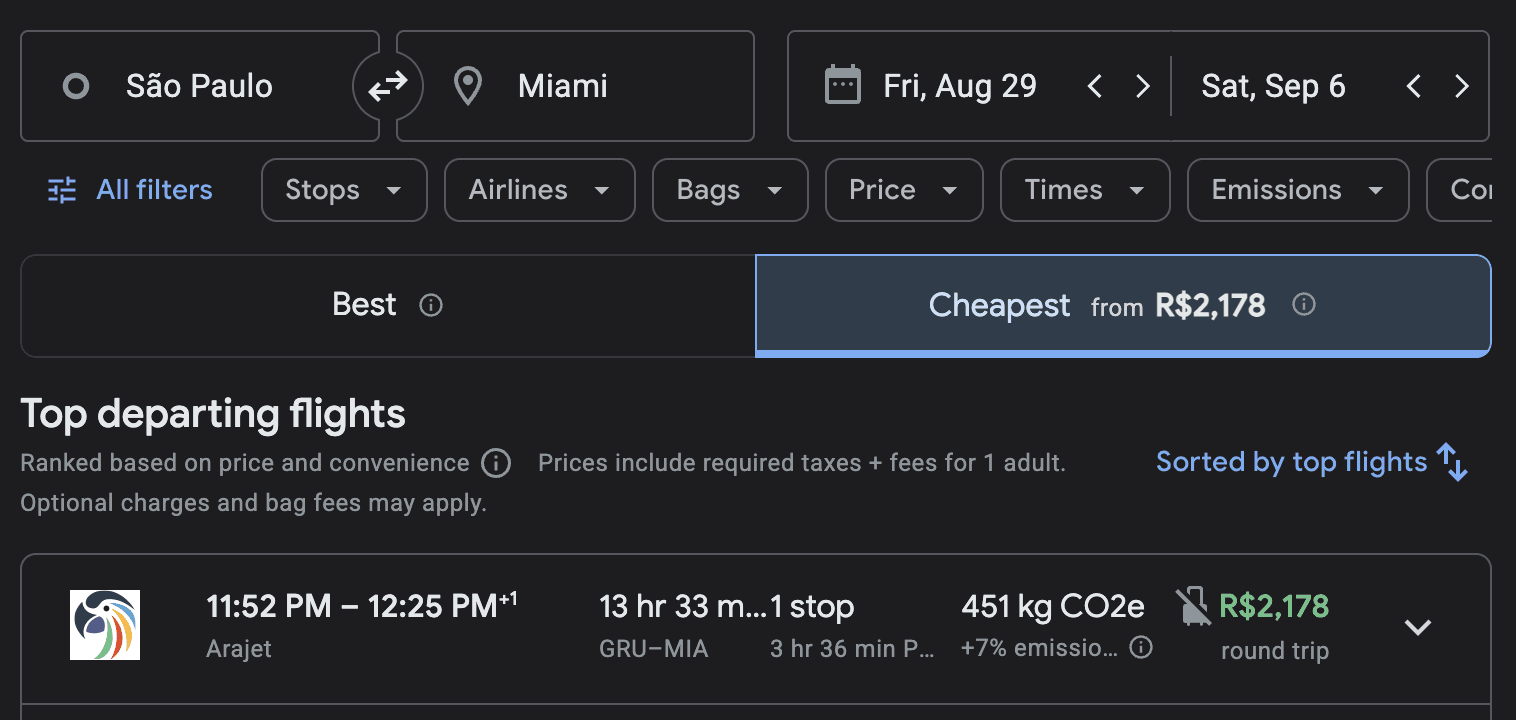Open the Airlines filter dropdown
Screen dimensions: 1516x720
point(540,190)
